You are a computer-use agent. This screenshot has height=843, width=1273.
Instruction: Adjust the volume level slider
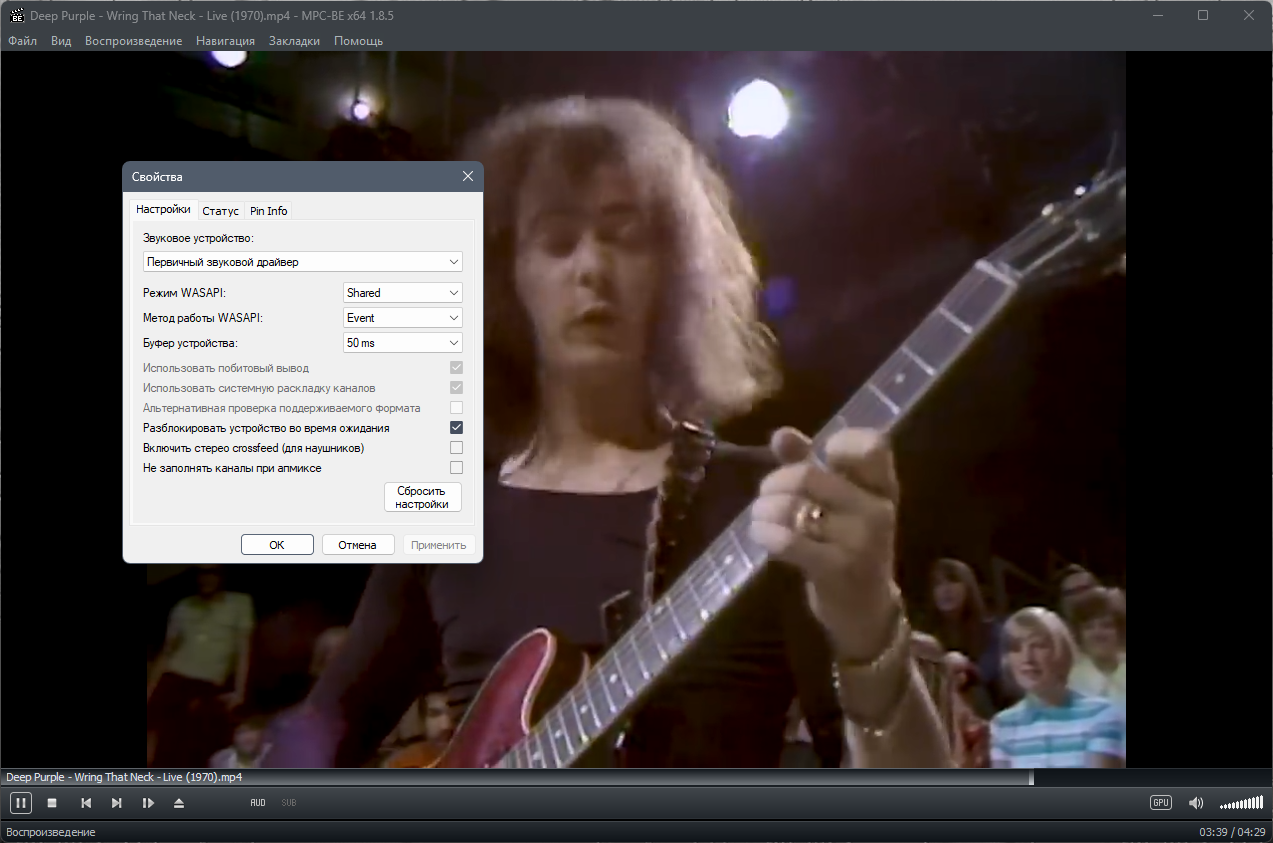coord(1241,803)
